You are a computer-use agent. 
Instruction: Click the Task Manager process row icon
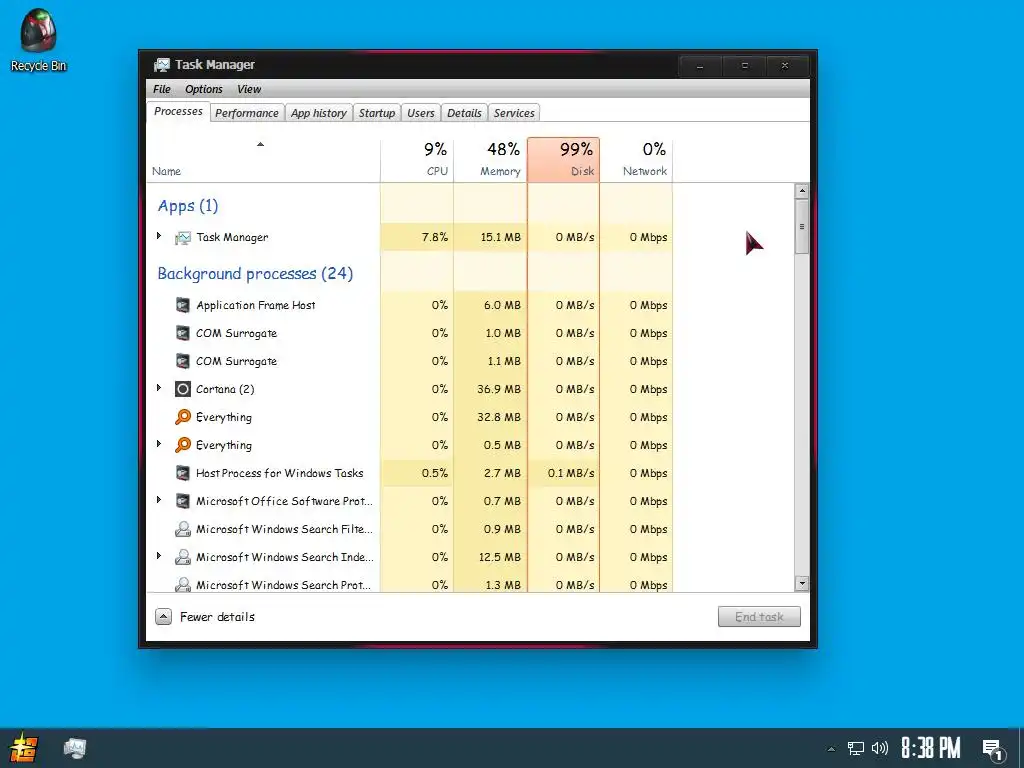point(183,238)
